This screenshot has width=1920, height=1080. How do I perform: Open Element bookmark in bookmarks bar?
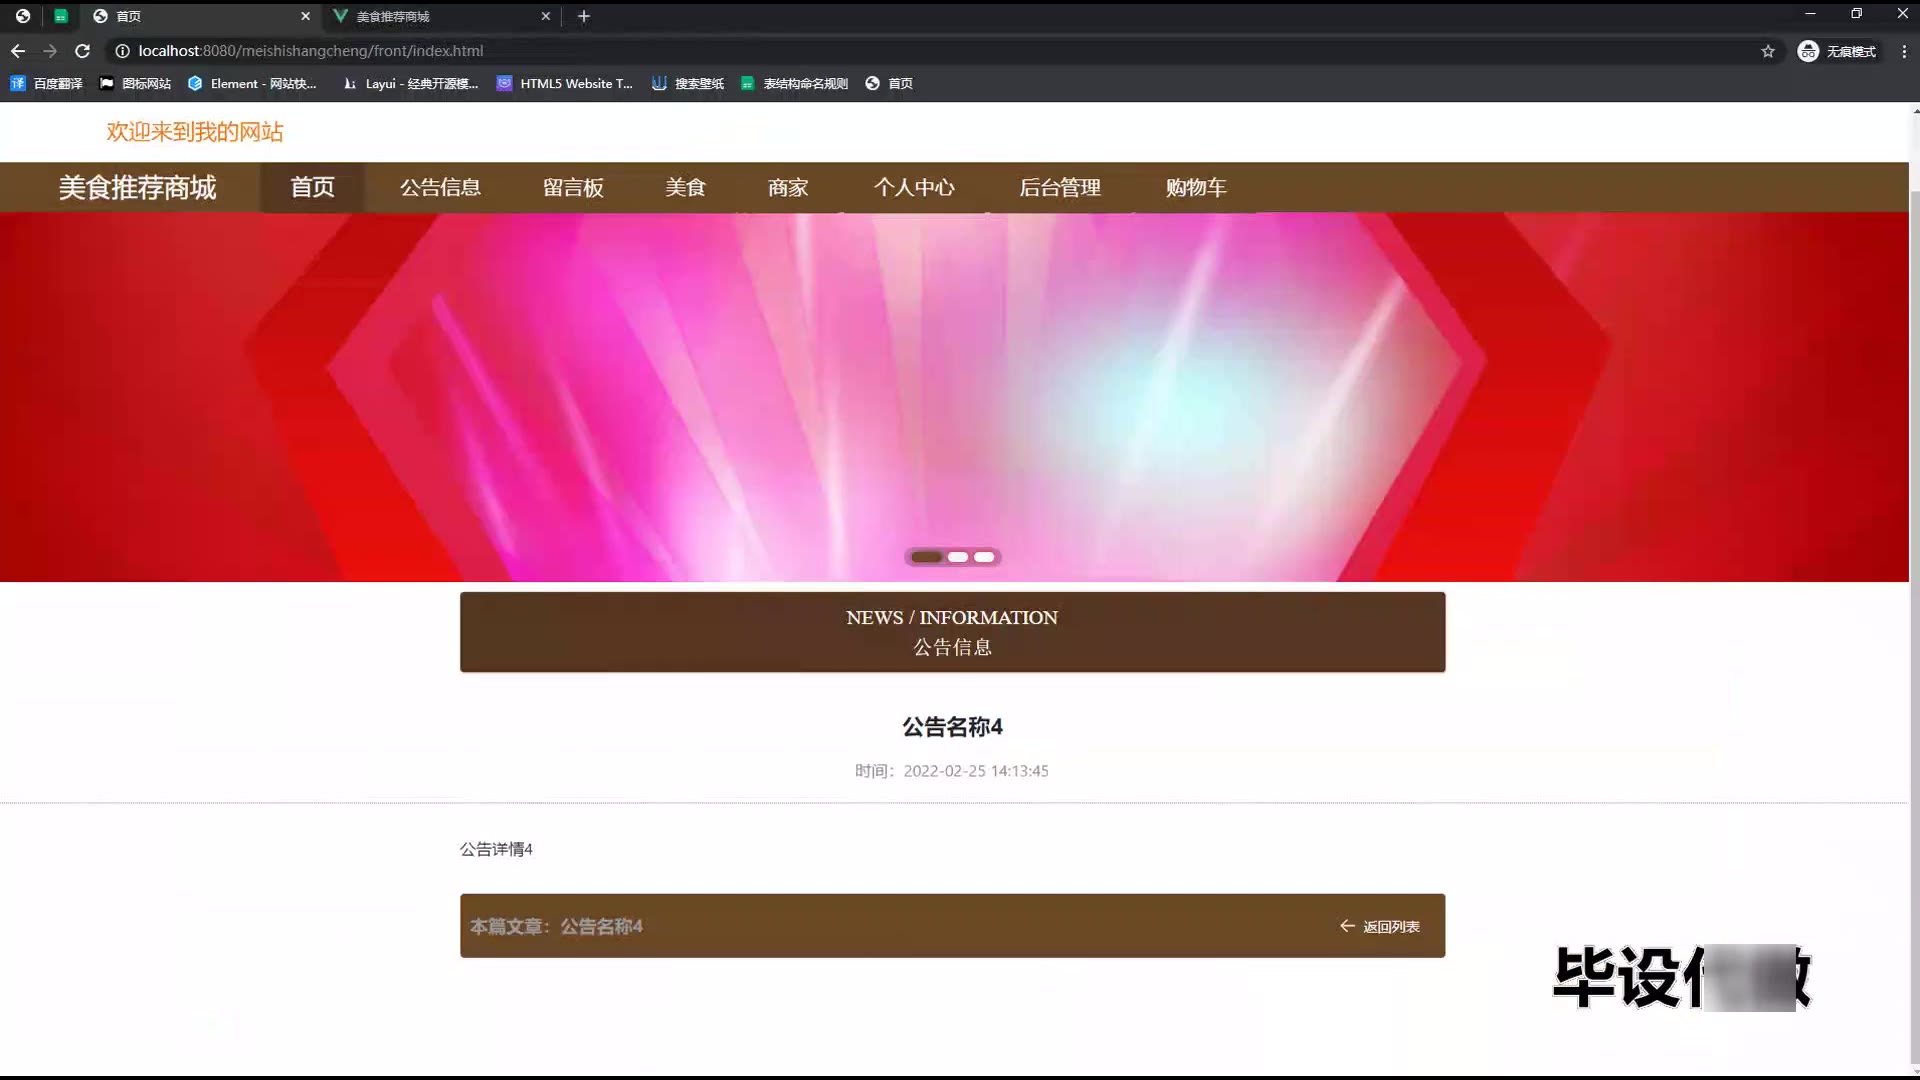coord(252,84)
